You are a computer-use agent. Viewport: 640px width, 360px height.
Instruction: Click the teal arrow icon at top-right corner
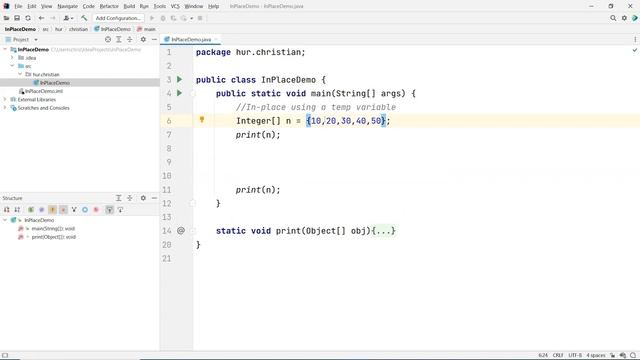pyautogui.click(x=635, y=18)
